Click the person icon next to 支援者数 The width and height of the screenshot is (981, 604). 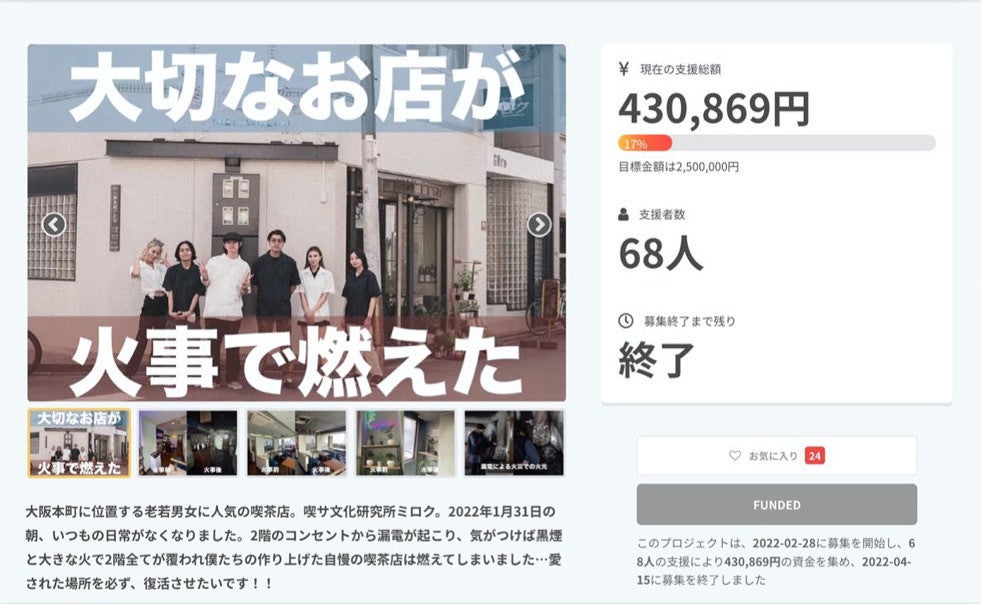623,214
